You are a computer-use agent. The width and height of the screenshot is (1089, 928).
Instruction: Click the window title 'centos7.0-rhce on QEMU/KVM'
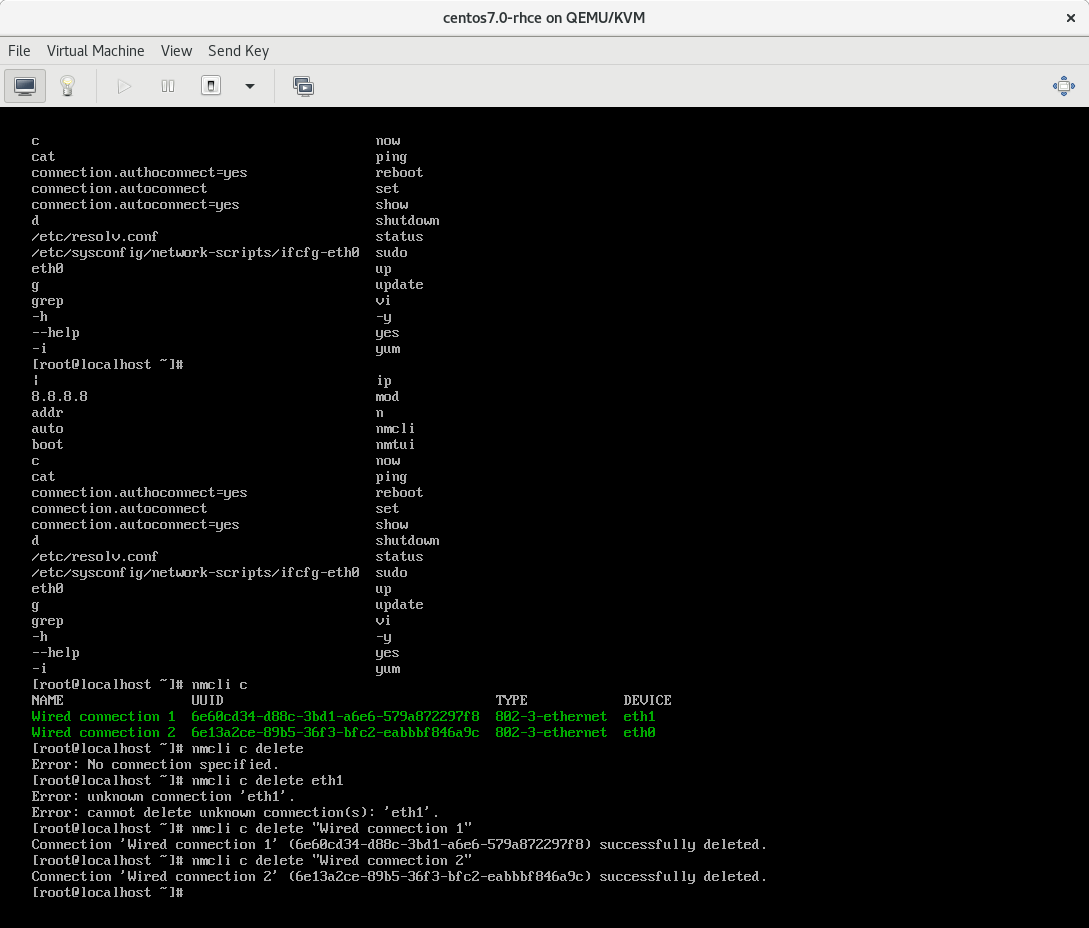click(x=544, y=18)
